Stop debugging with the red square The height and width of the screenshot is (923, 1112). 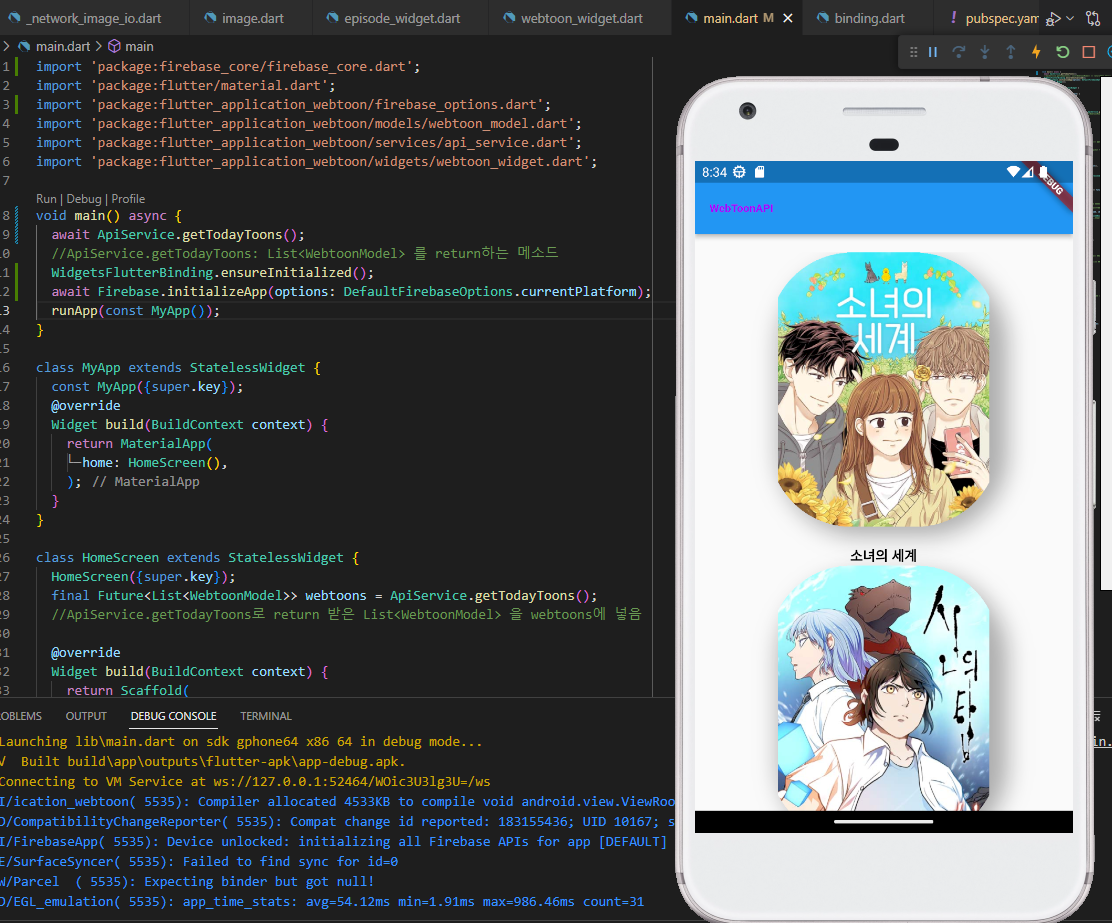tap(1089, 52)
